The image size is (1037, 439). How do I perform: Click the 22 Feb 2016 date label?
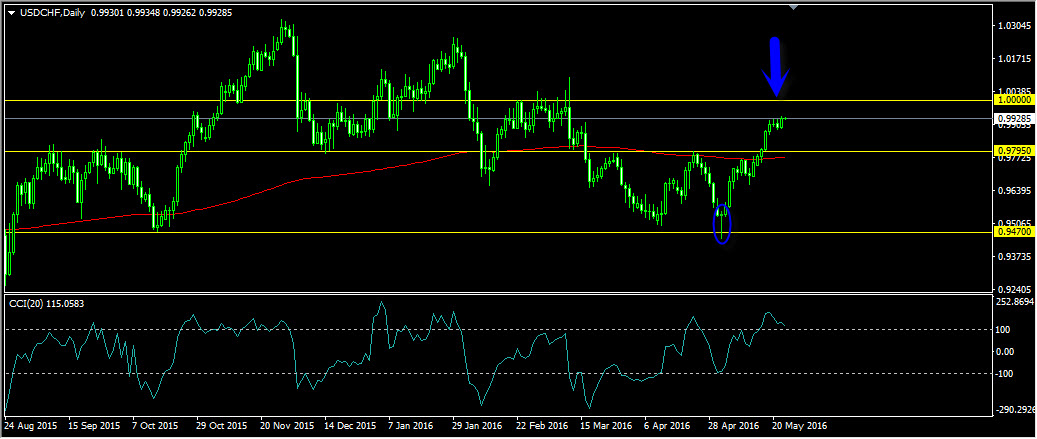[543, 426]
